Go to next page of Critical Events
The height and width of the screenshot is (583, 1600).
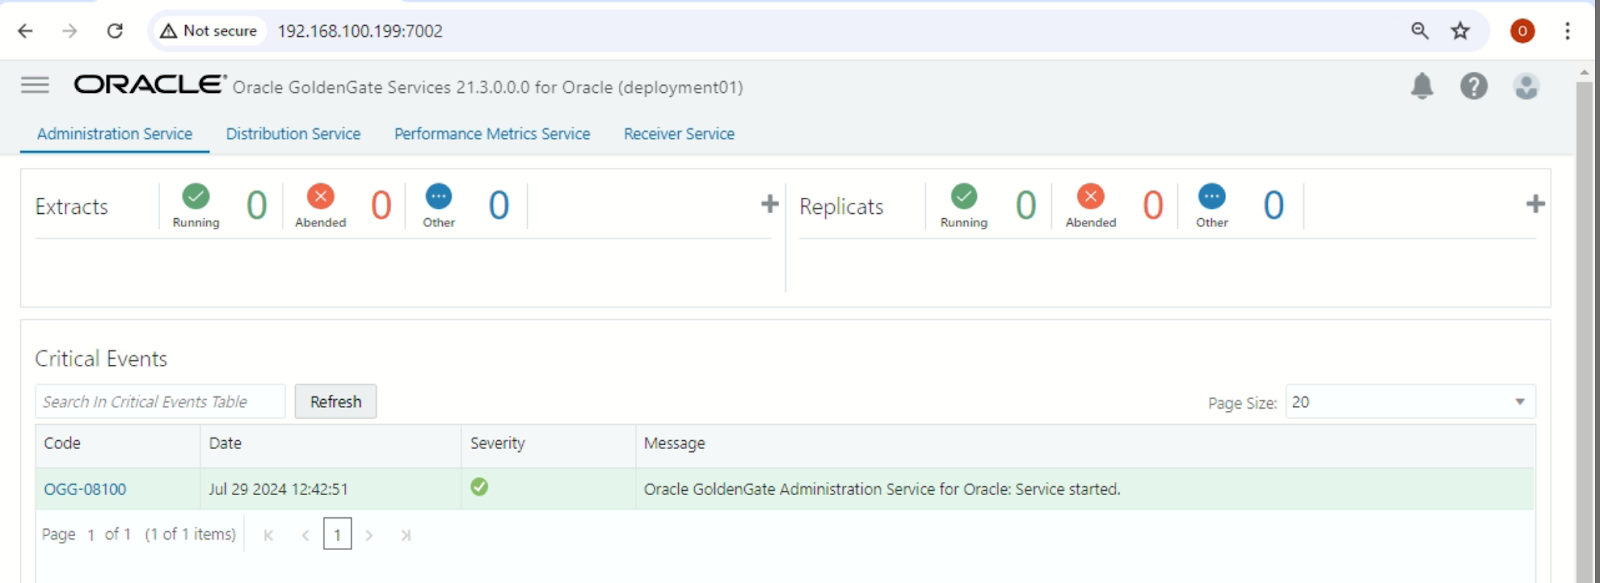click(x=369, y=535)
